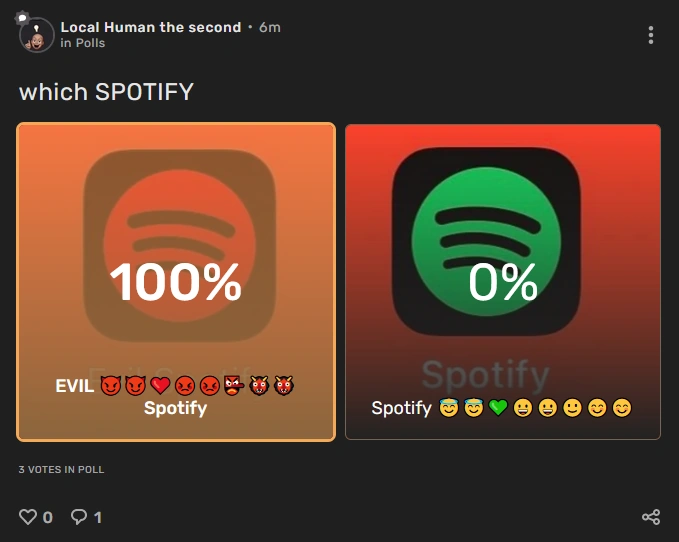This screenshot has height=542, width=679.
Task: Open the three-dot post options menu
Action: (x=651, y=35)
